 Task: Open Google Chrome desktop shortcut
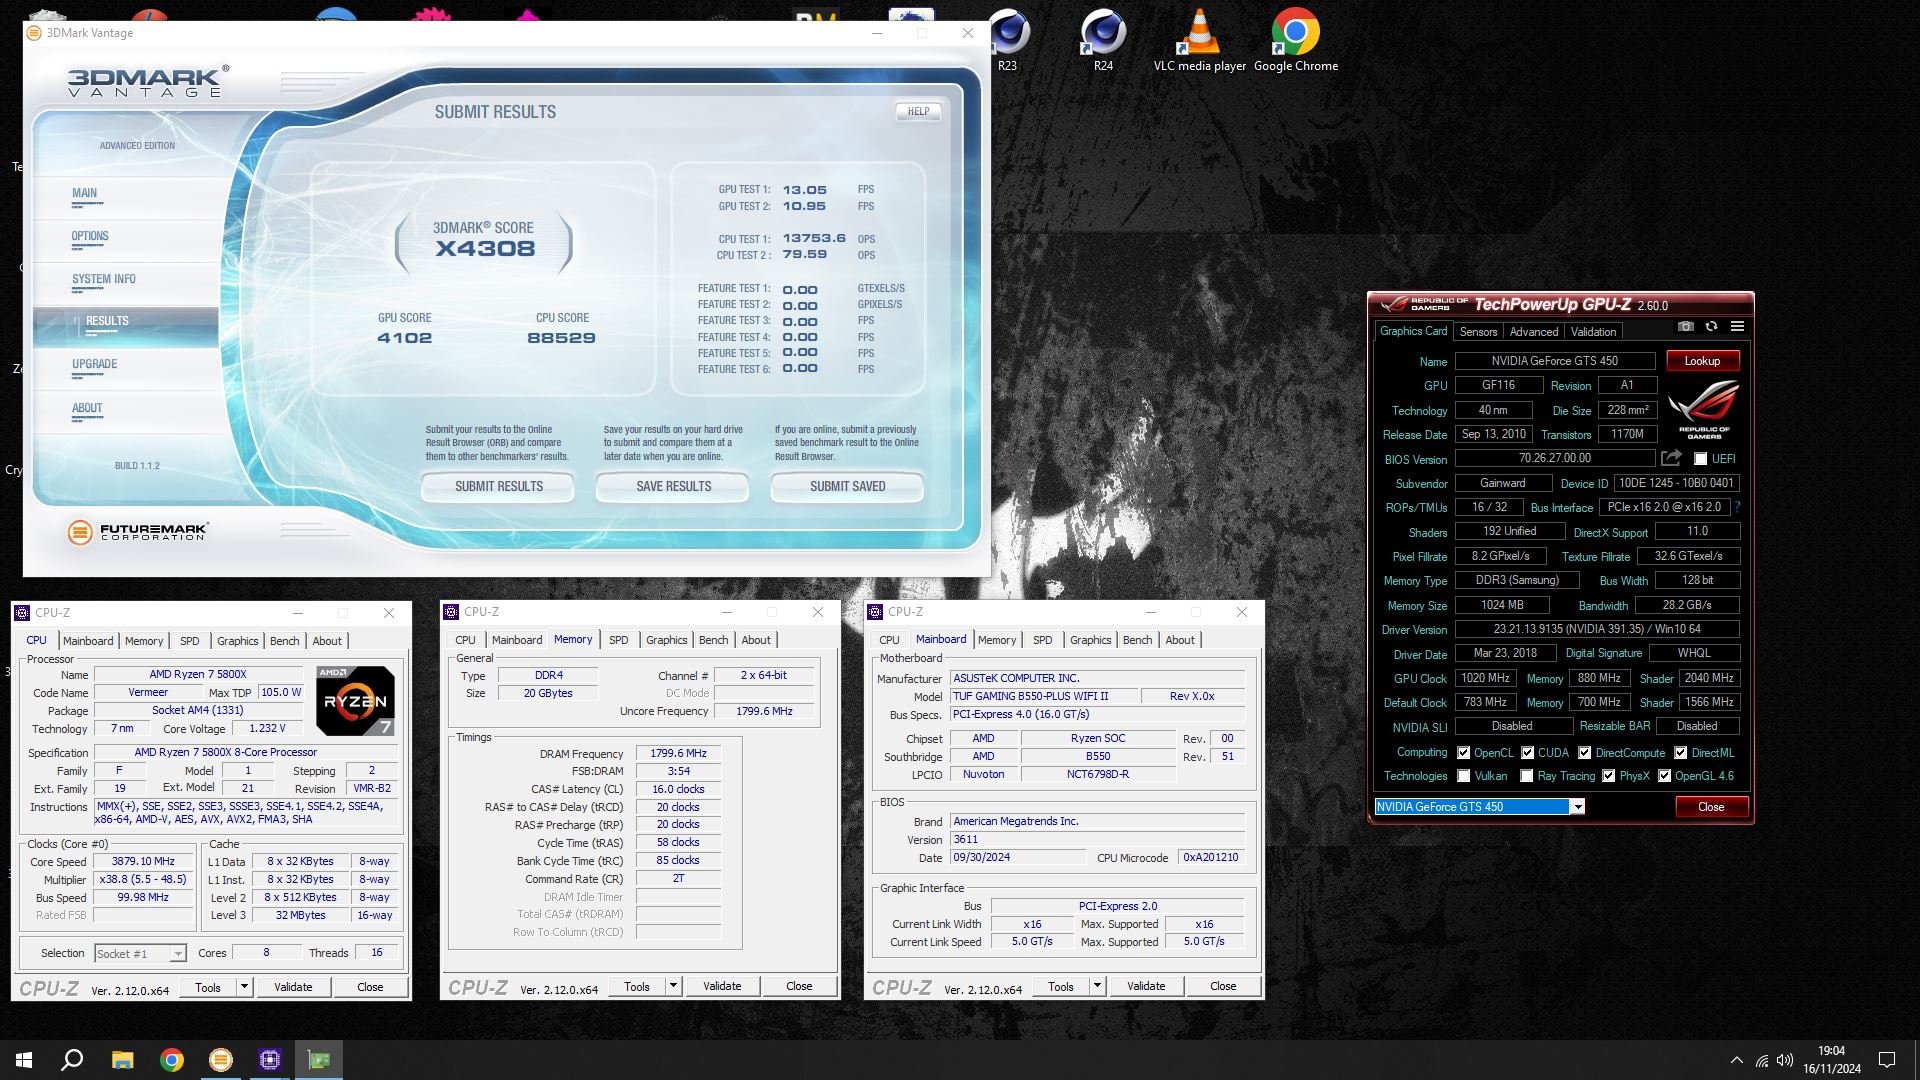pos(1295,40)
